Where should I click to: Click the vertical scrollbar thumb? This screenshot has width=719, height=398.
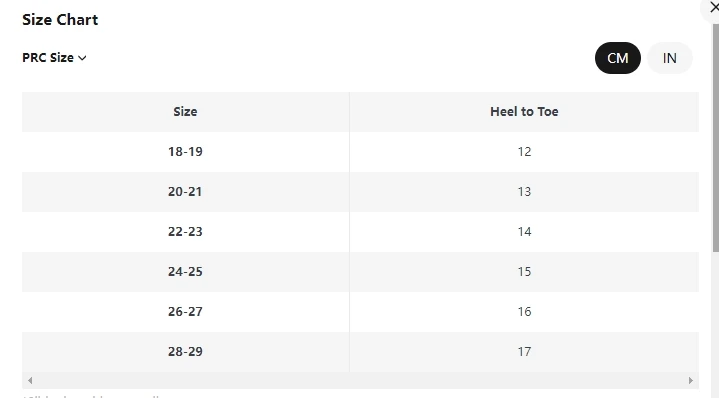715,138
